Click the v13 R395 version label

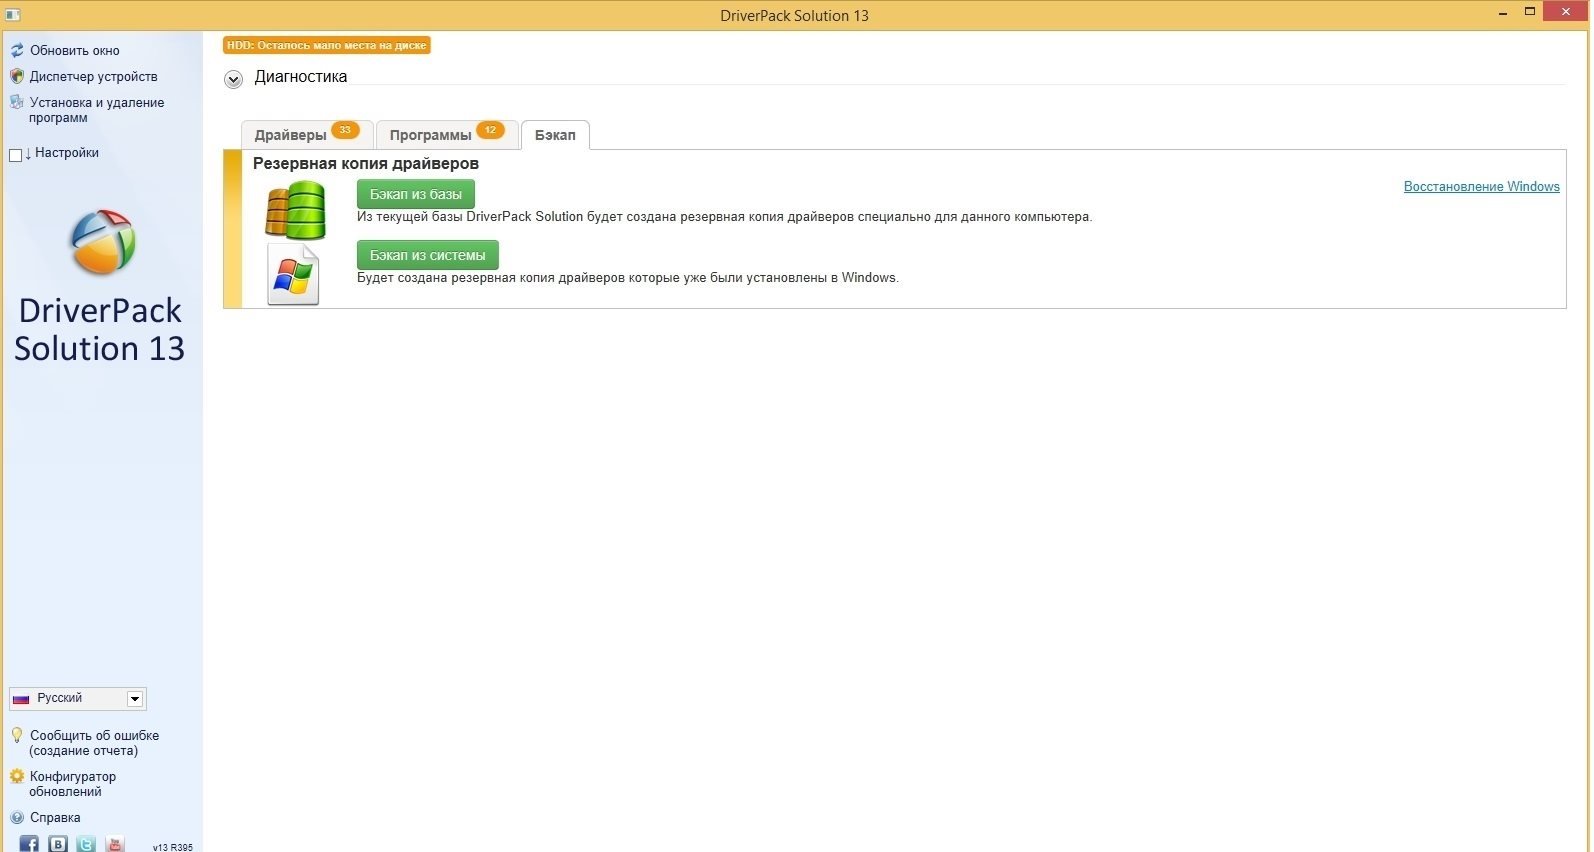pos(173,847)
